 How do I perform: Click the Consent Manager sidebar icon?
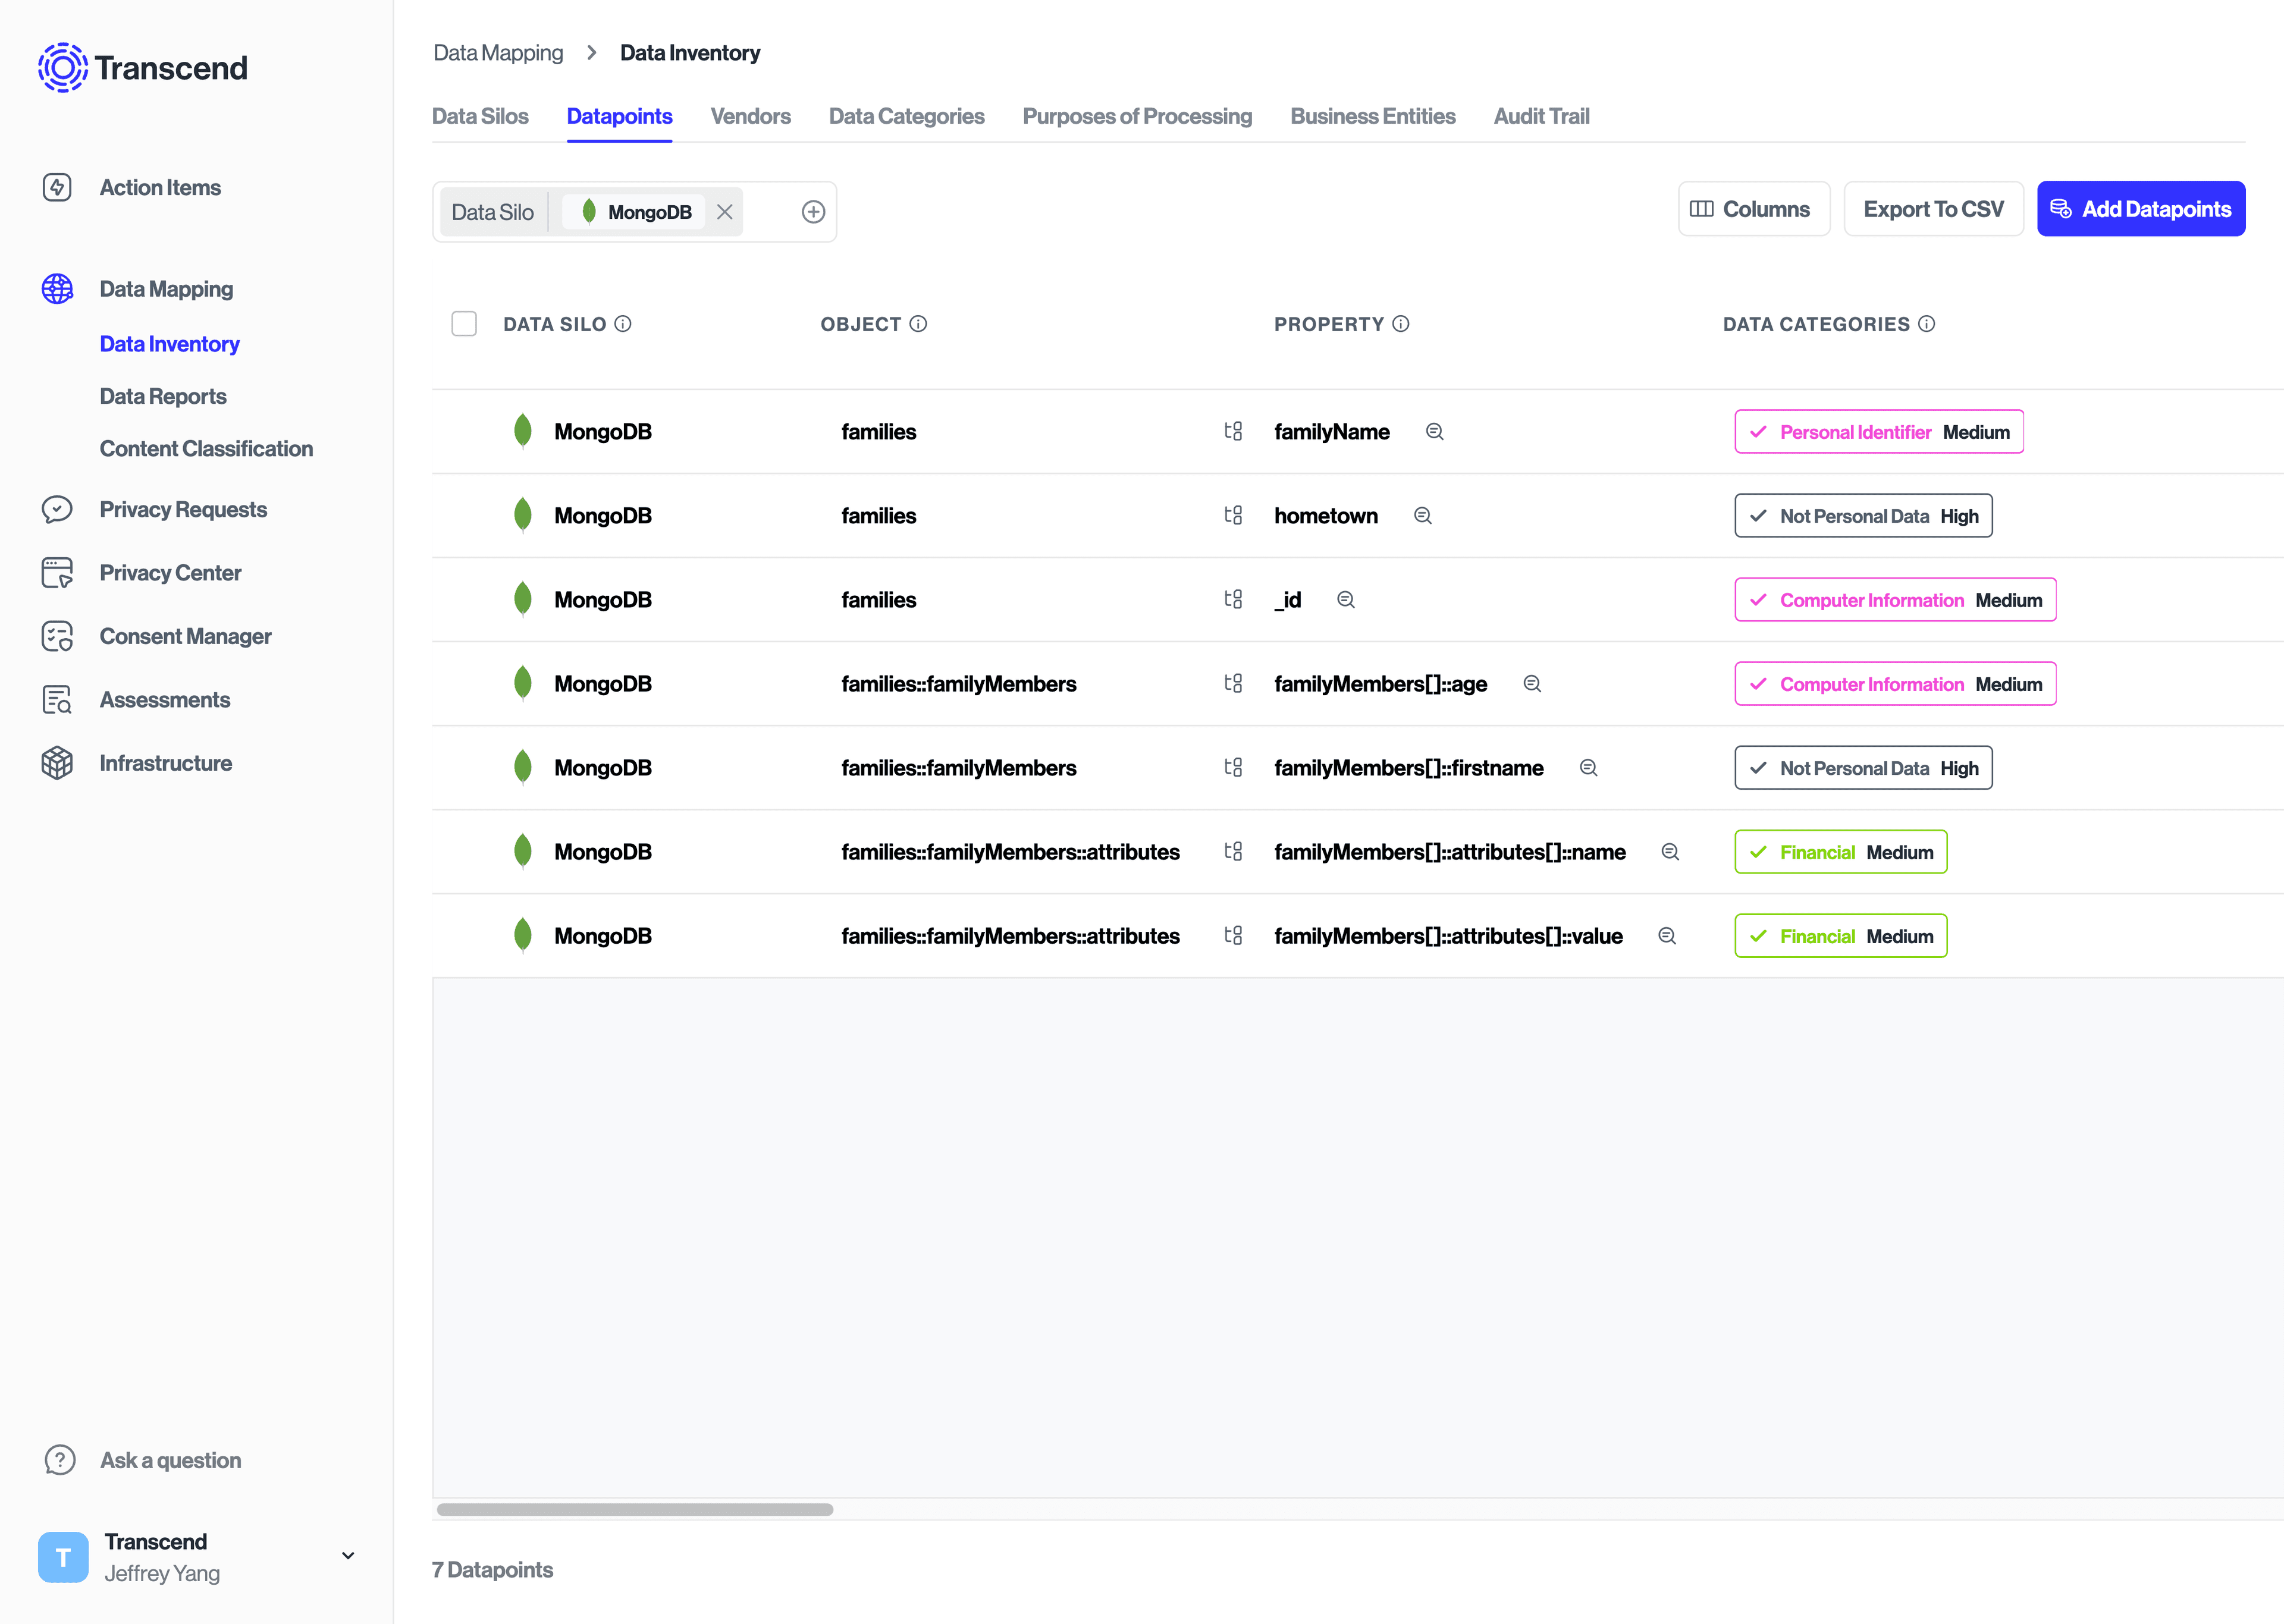(x=57, y=636)
